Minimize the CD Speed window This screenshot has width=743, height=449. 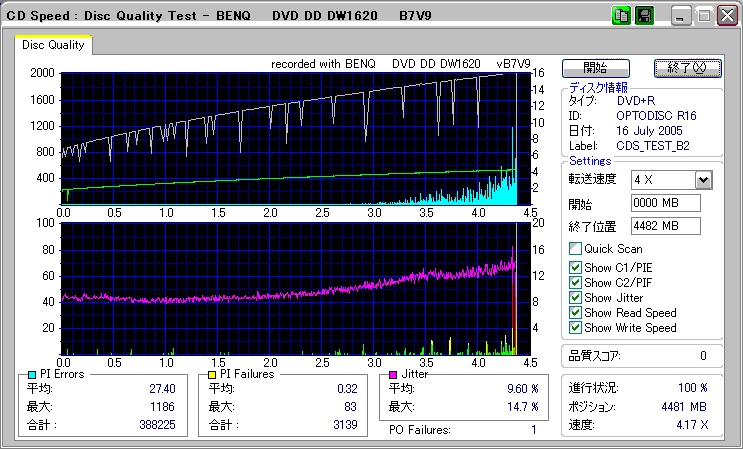[x=680, y=16]
